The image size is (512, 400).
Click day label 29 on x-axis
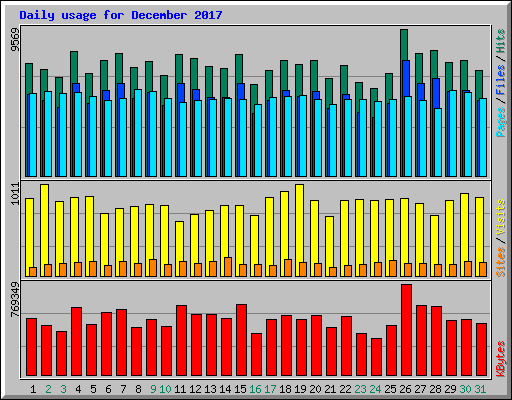pyautogui.click(x=450, y=389)
